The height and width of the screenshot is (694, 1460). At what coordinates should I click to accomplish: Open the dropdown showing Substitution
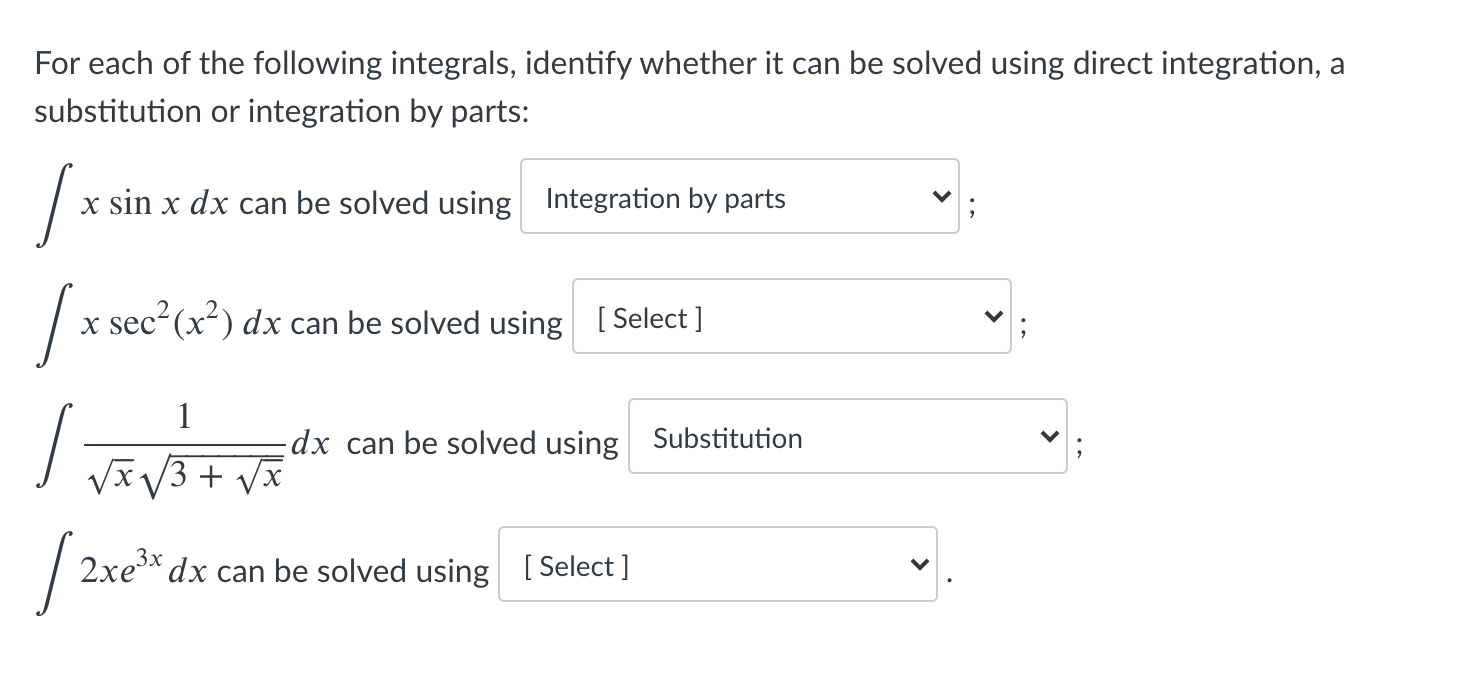click(848, 436)
